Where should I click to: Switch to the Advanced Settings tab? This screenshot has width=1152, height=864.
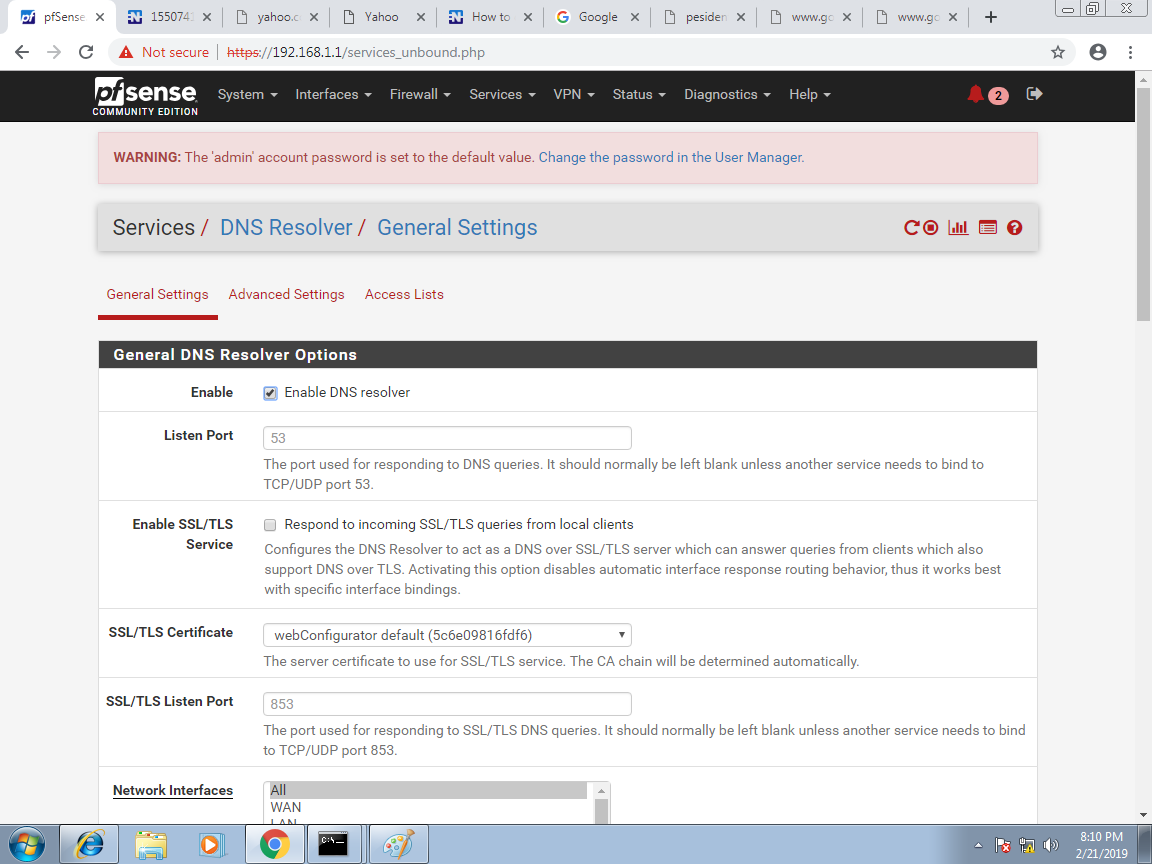287,295
